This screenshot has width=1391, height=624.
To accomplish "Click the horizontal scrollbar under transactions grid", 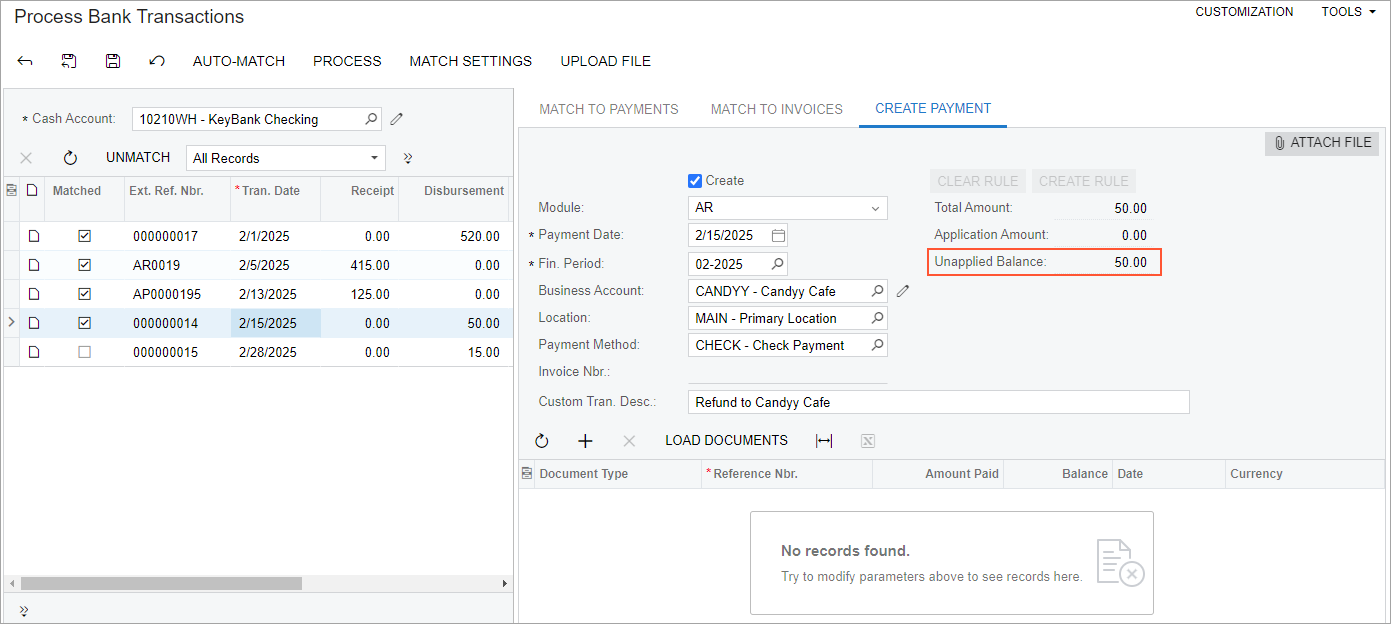I will pyautogui.click(x=160, y=583).
